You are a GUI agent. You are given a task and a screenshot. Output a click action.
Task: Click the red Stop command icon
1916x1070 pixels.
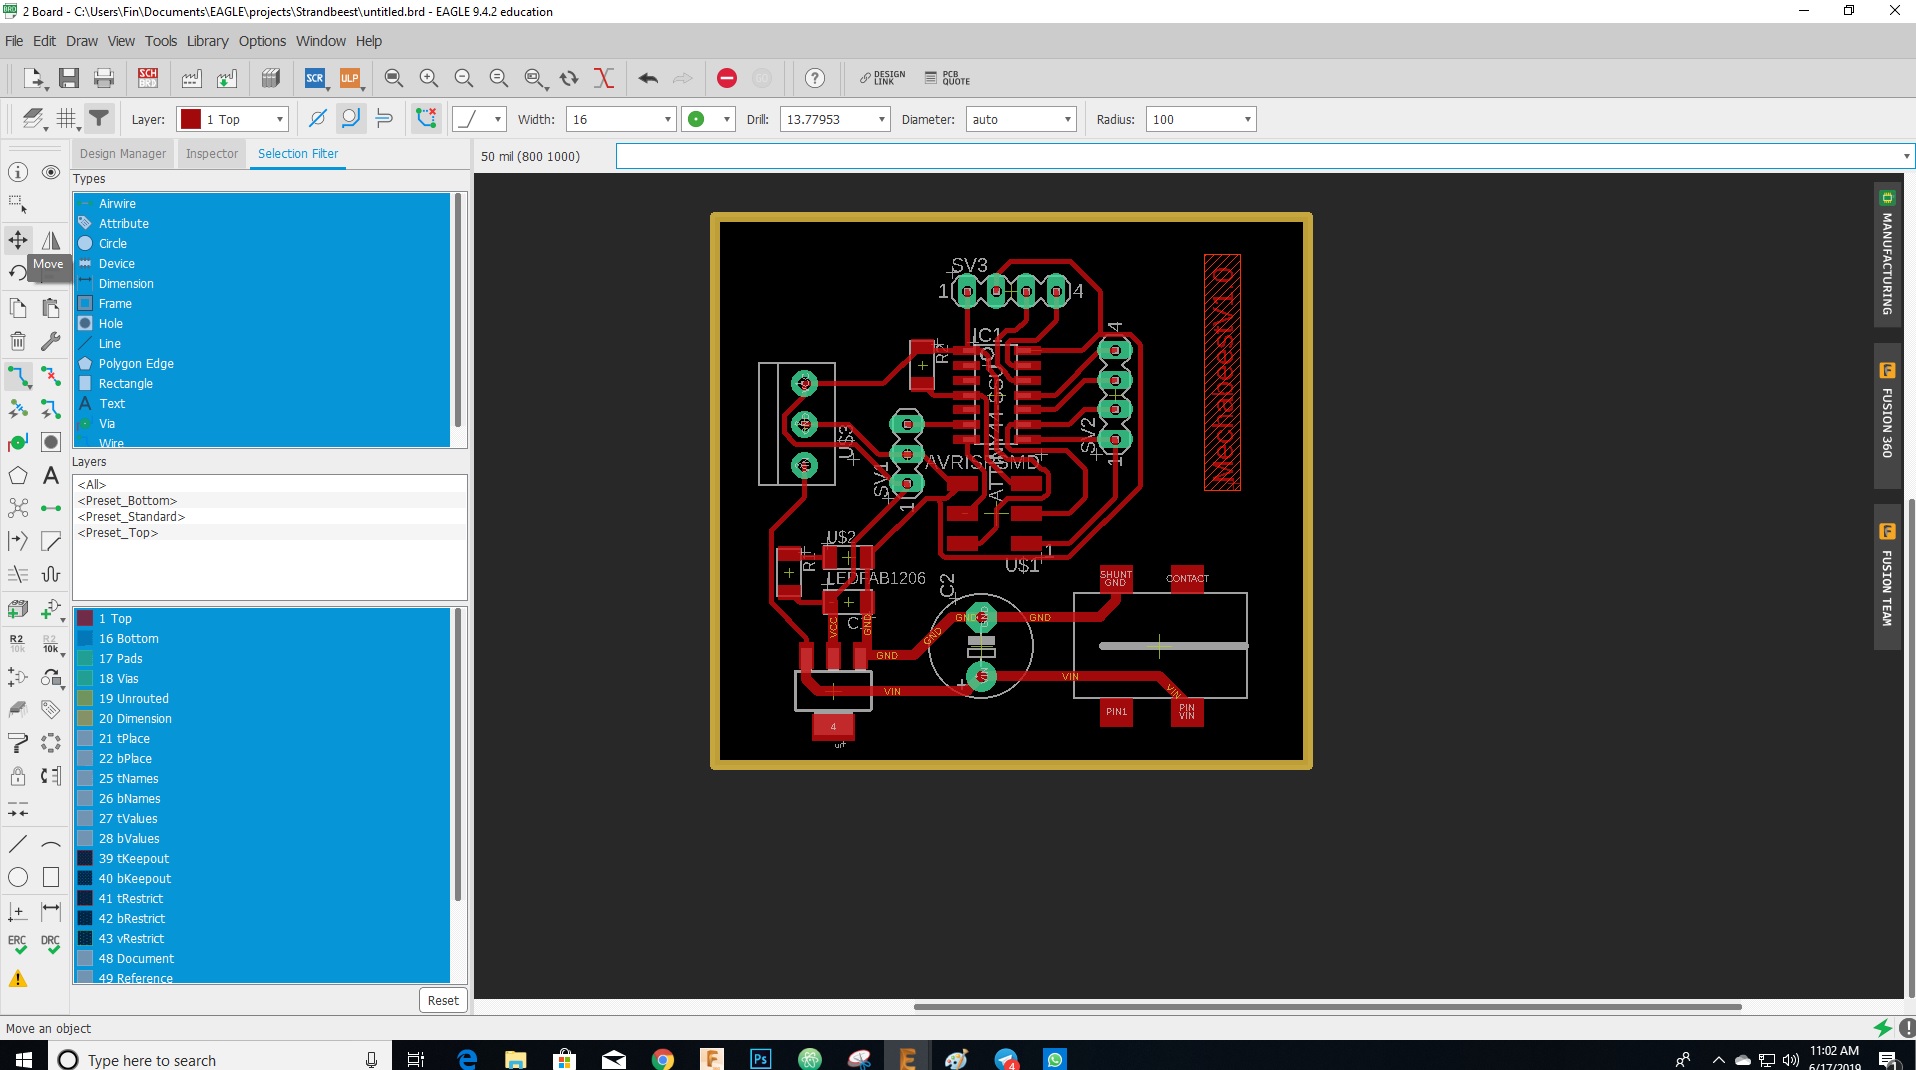[x=727, y=78]
